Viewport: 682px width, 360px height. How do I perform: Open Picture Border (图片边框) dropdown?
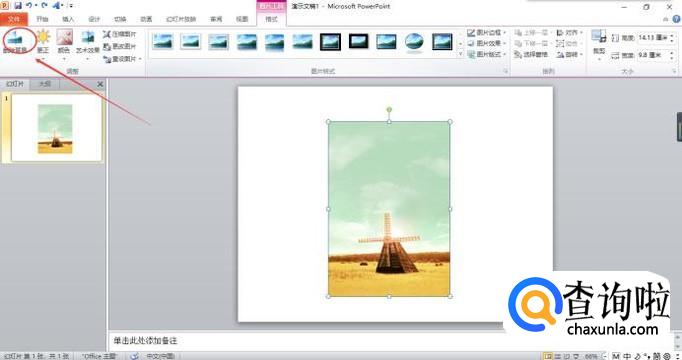(486, 33)
